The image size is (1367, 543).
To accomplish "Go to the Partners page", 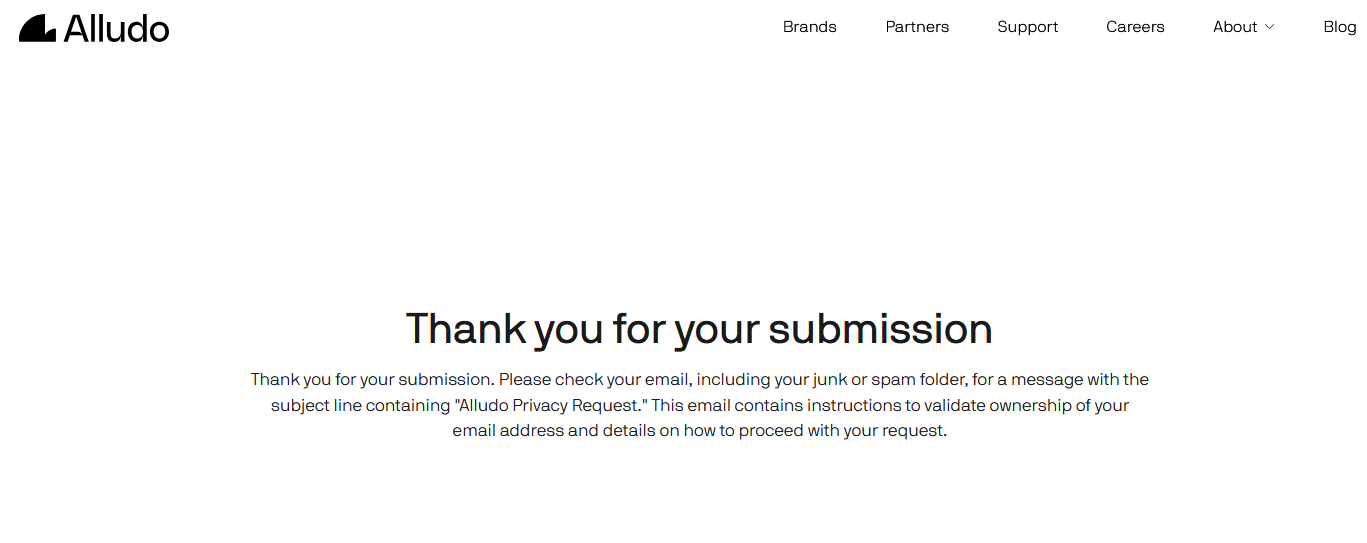I will pyautogui.click(x=917, y=27).
